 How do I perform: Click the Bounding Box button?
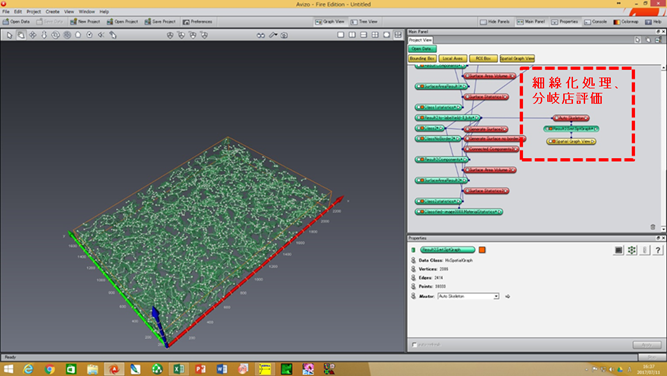coord(422,58)
